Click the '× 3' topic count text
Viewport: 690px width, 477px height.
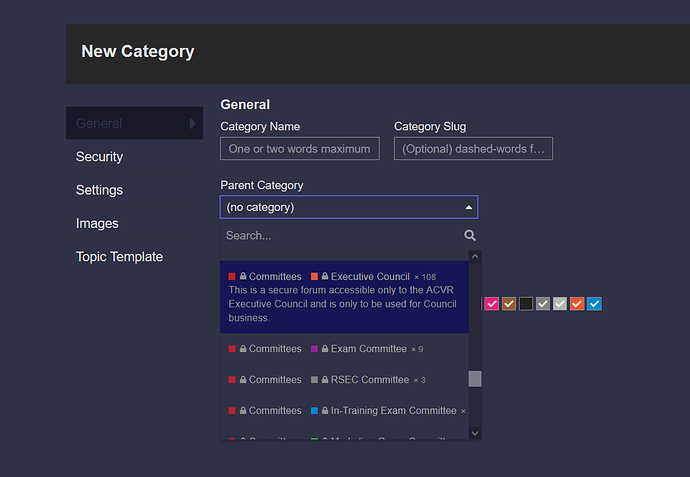point(419,380)
